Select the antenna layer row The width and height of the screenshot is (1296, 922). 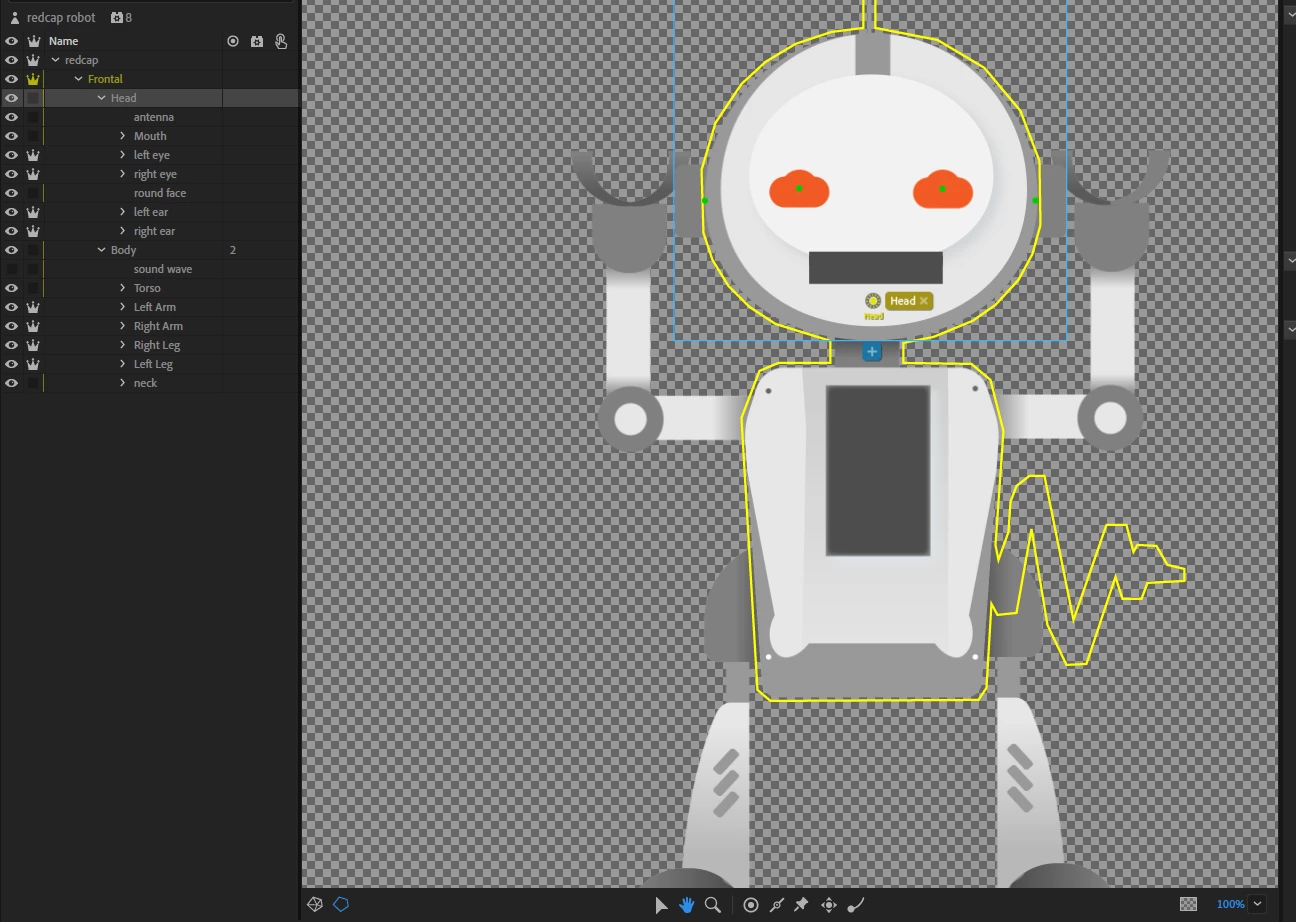tap(150, 117)
